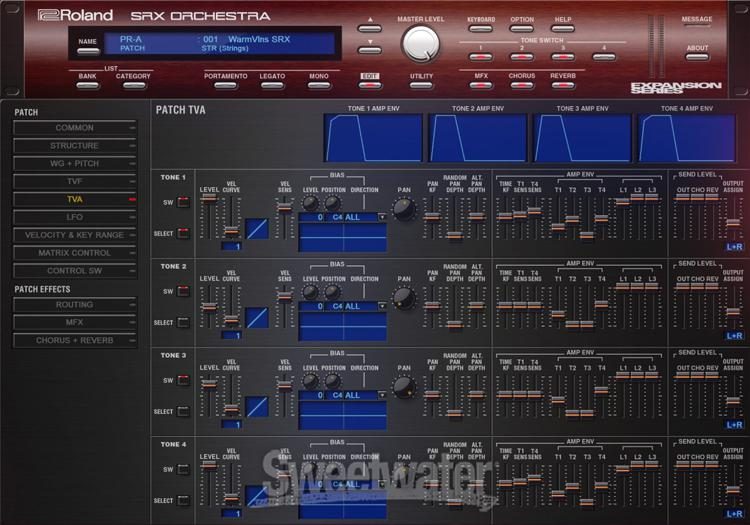This screenshot has height=525, width=750.
Task: Open the Utility menu
Action: pyautogui.click(x=421, y=86)
